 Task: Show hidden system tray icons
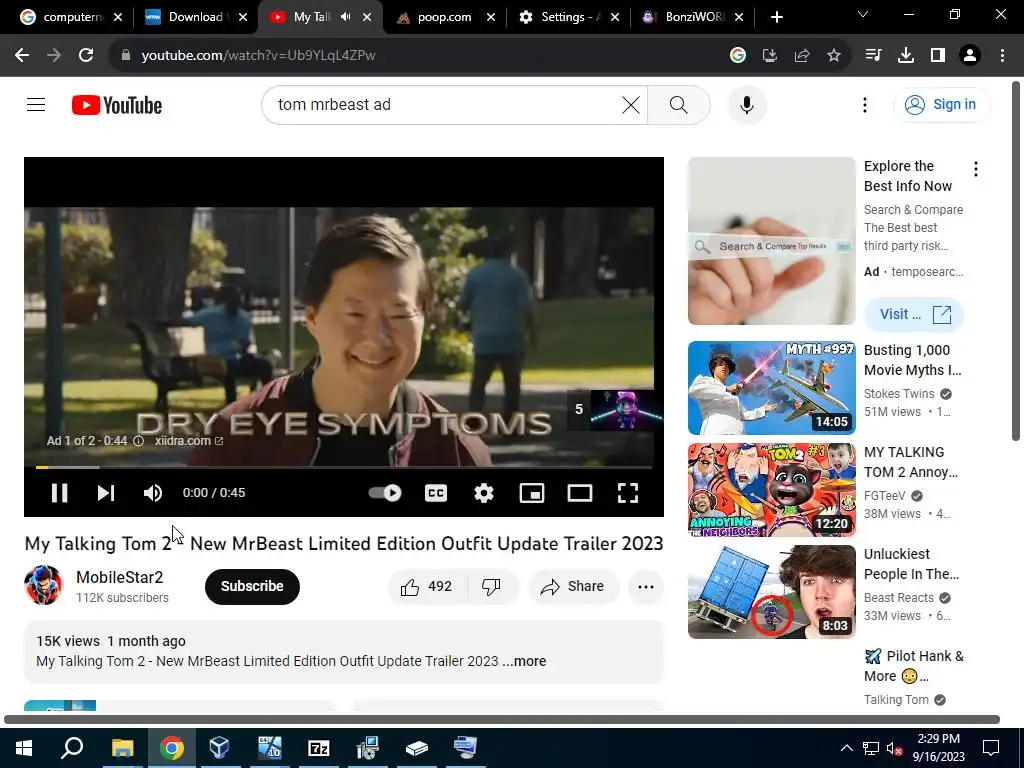click(846, 748)
